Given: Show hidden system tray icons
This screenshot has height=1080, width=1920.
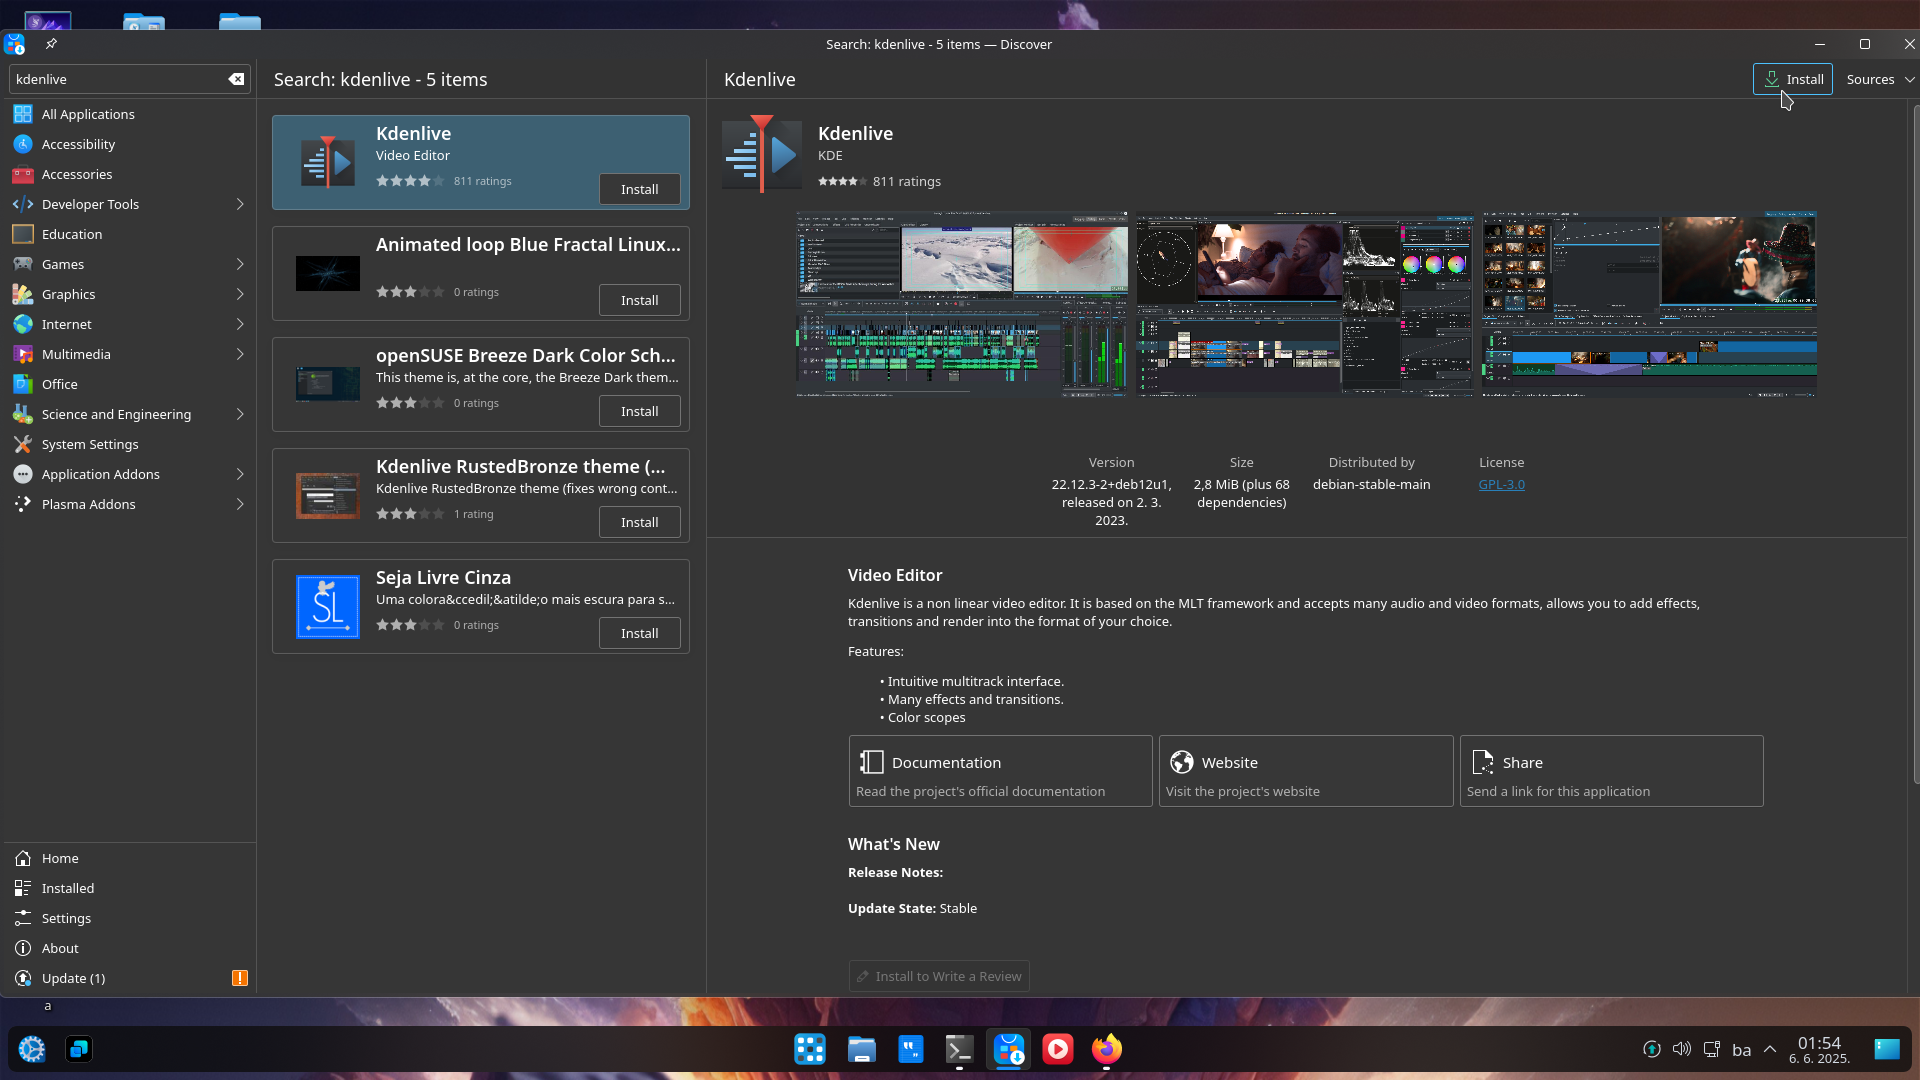Looking at the screenshot, I should coord(1770,1049).
